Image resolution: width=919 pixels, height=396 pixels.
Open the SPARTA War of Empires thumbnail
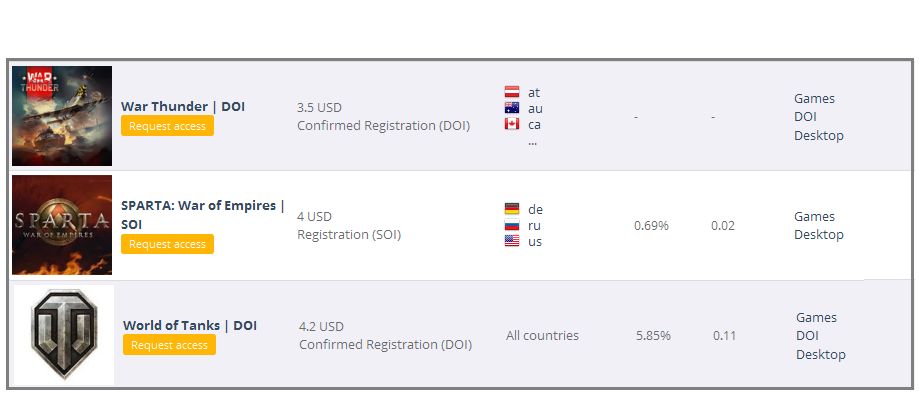(62, 225)
